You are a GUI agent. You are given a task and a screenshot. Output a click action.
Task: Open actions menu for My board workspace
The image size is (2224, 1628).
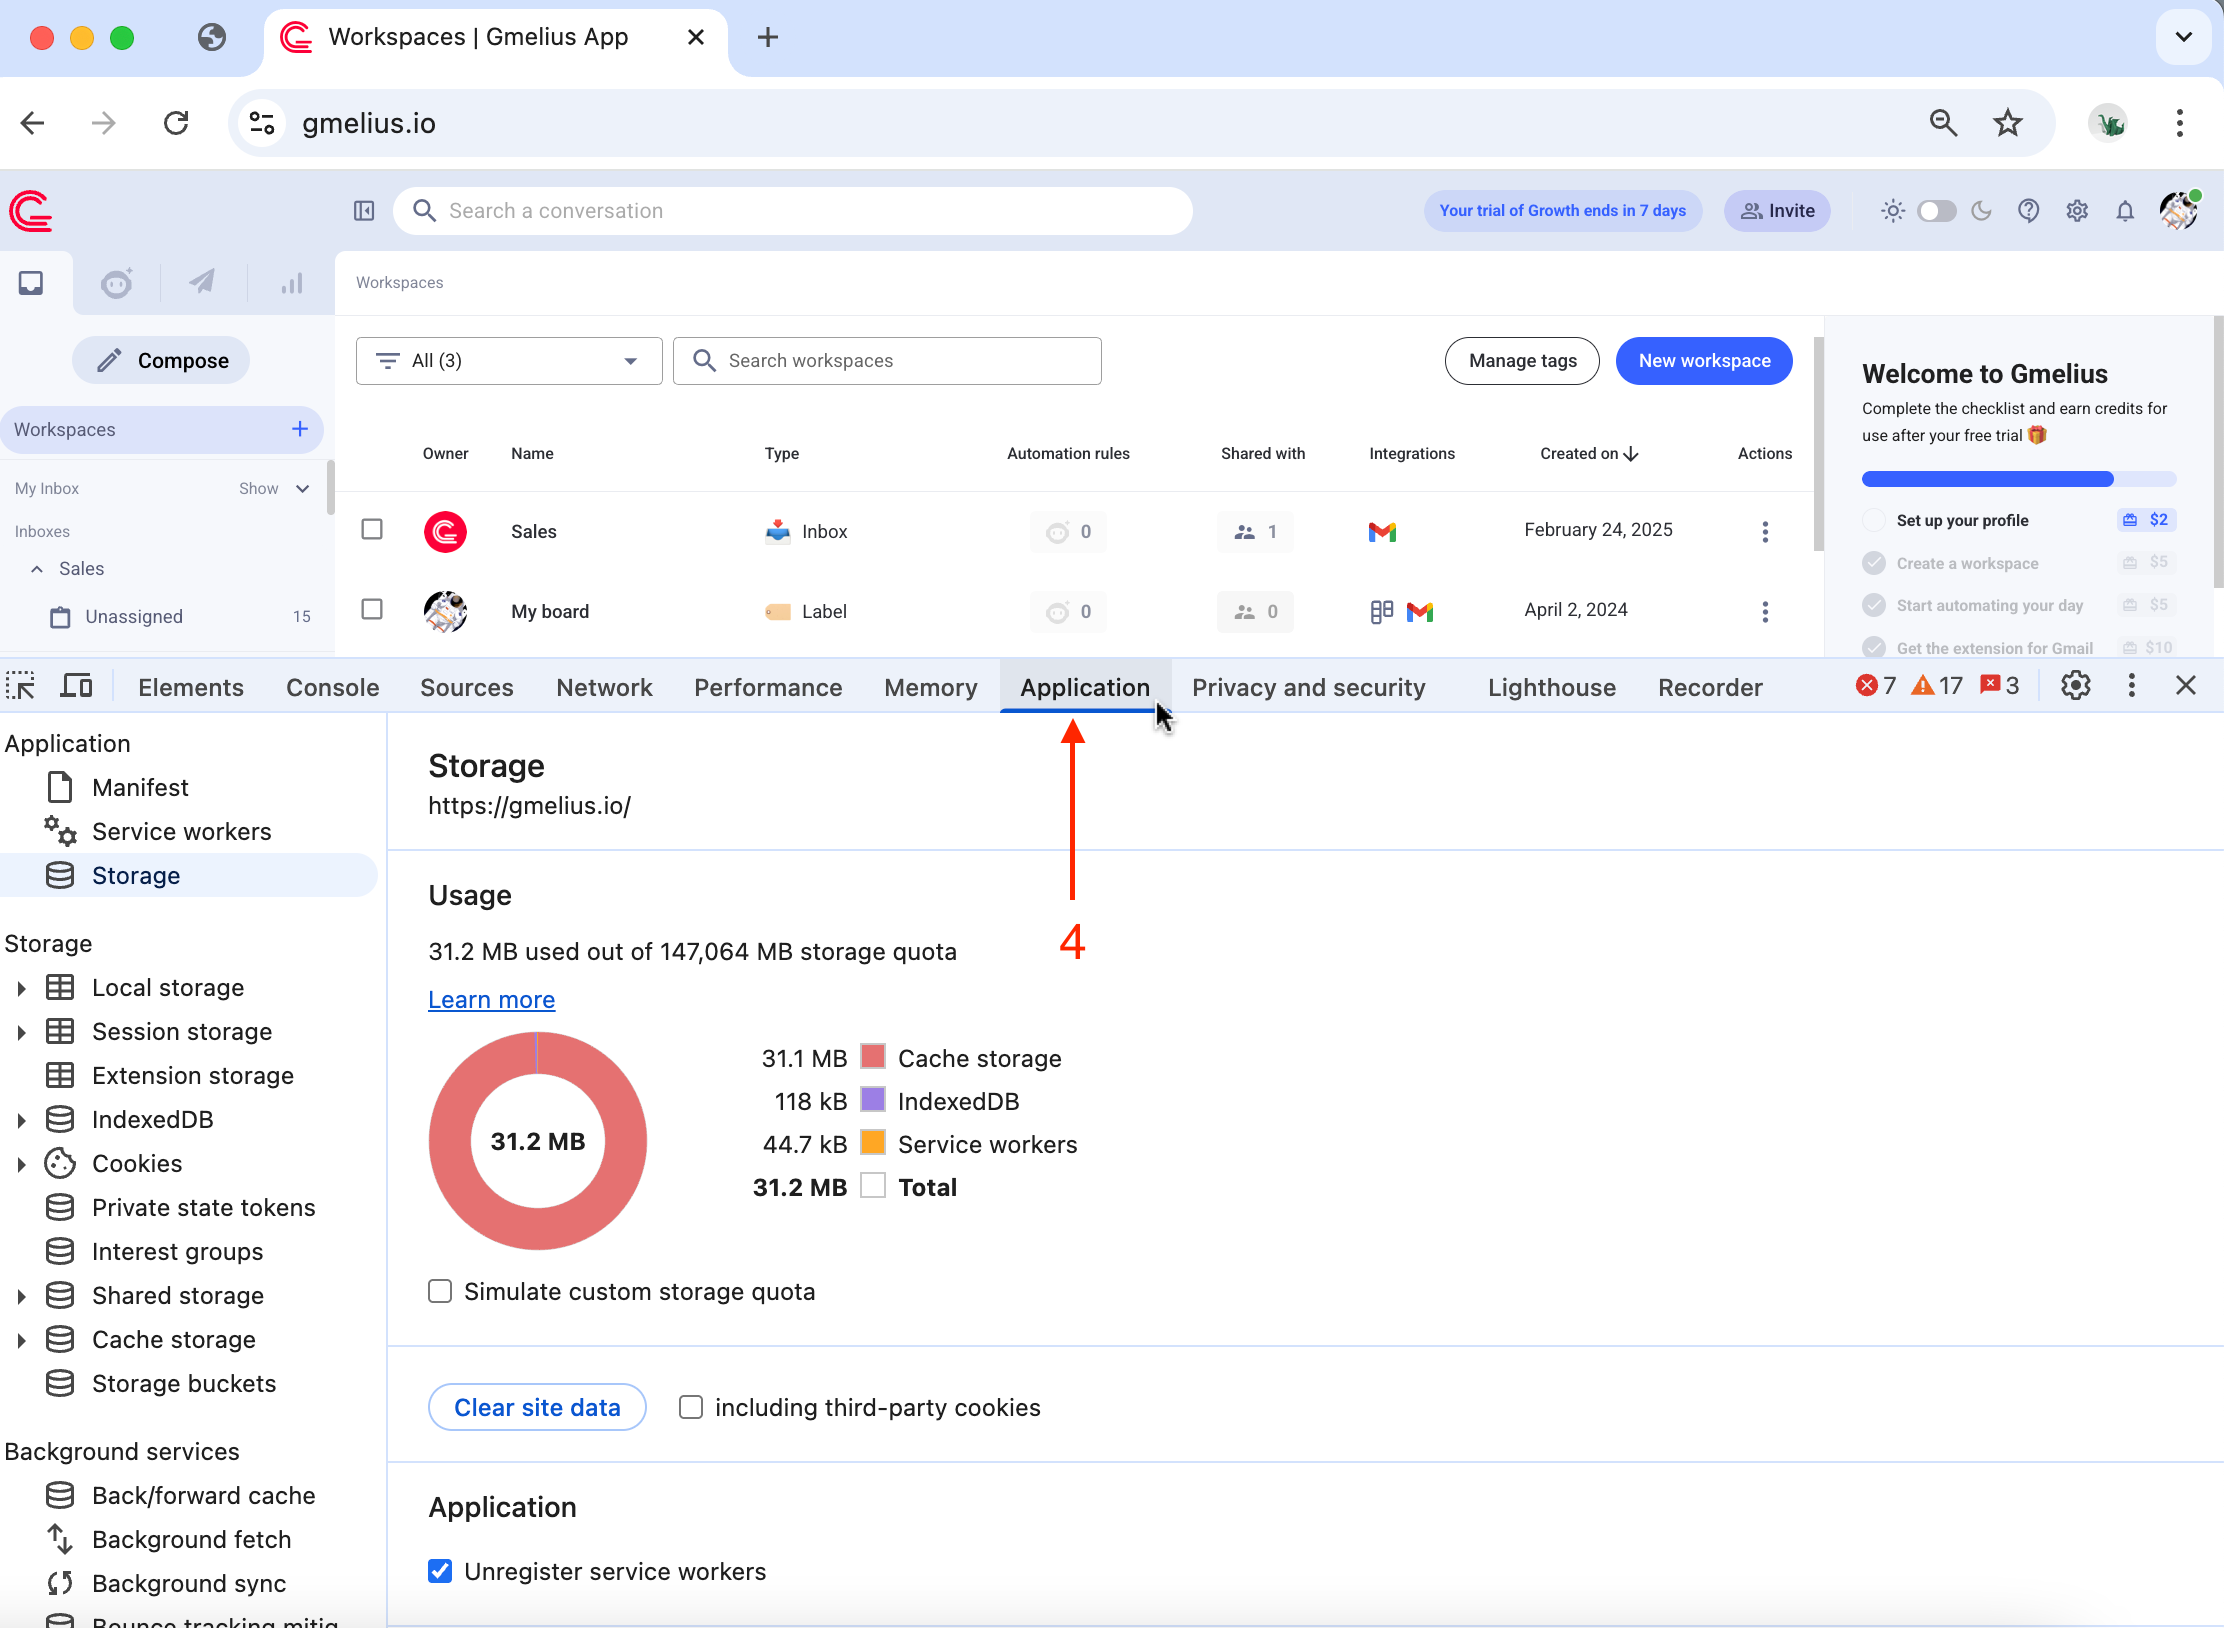(1765, 611)
